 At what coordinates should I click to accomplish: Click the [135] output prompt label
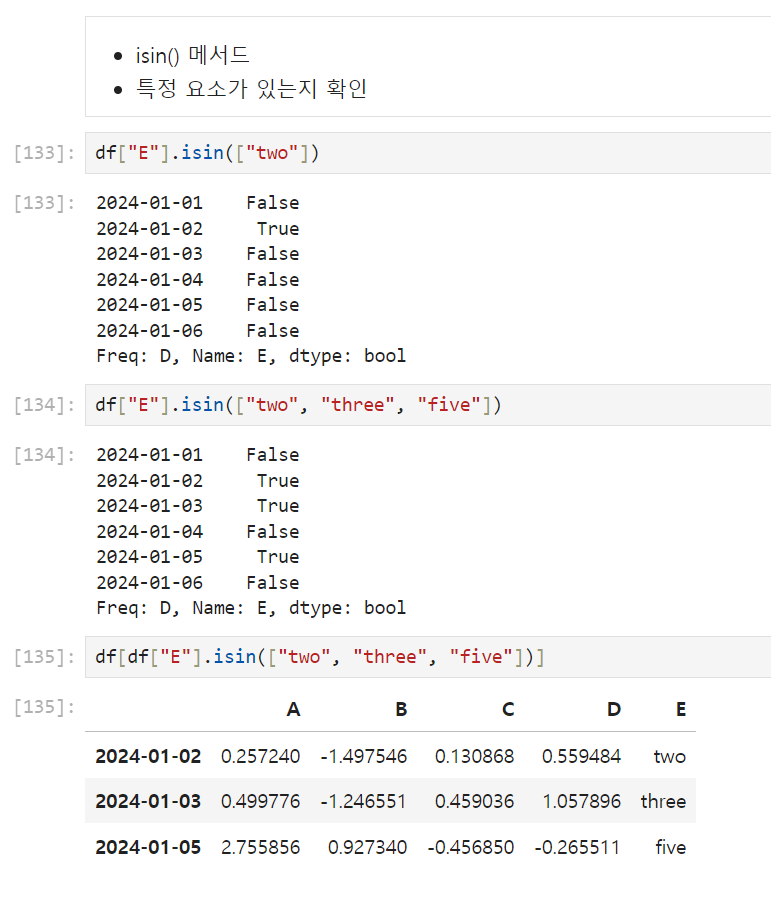pos(44,707)
